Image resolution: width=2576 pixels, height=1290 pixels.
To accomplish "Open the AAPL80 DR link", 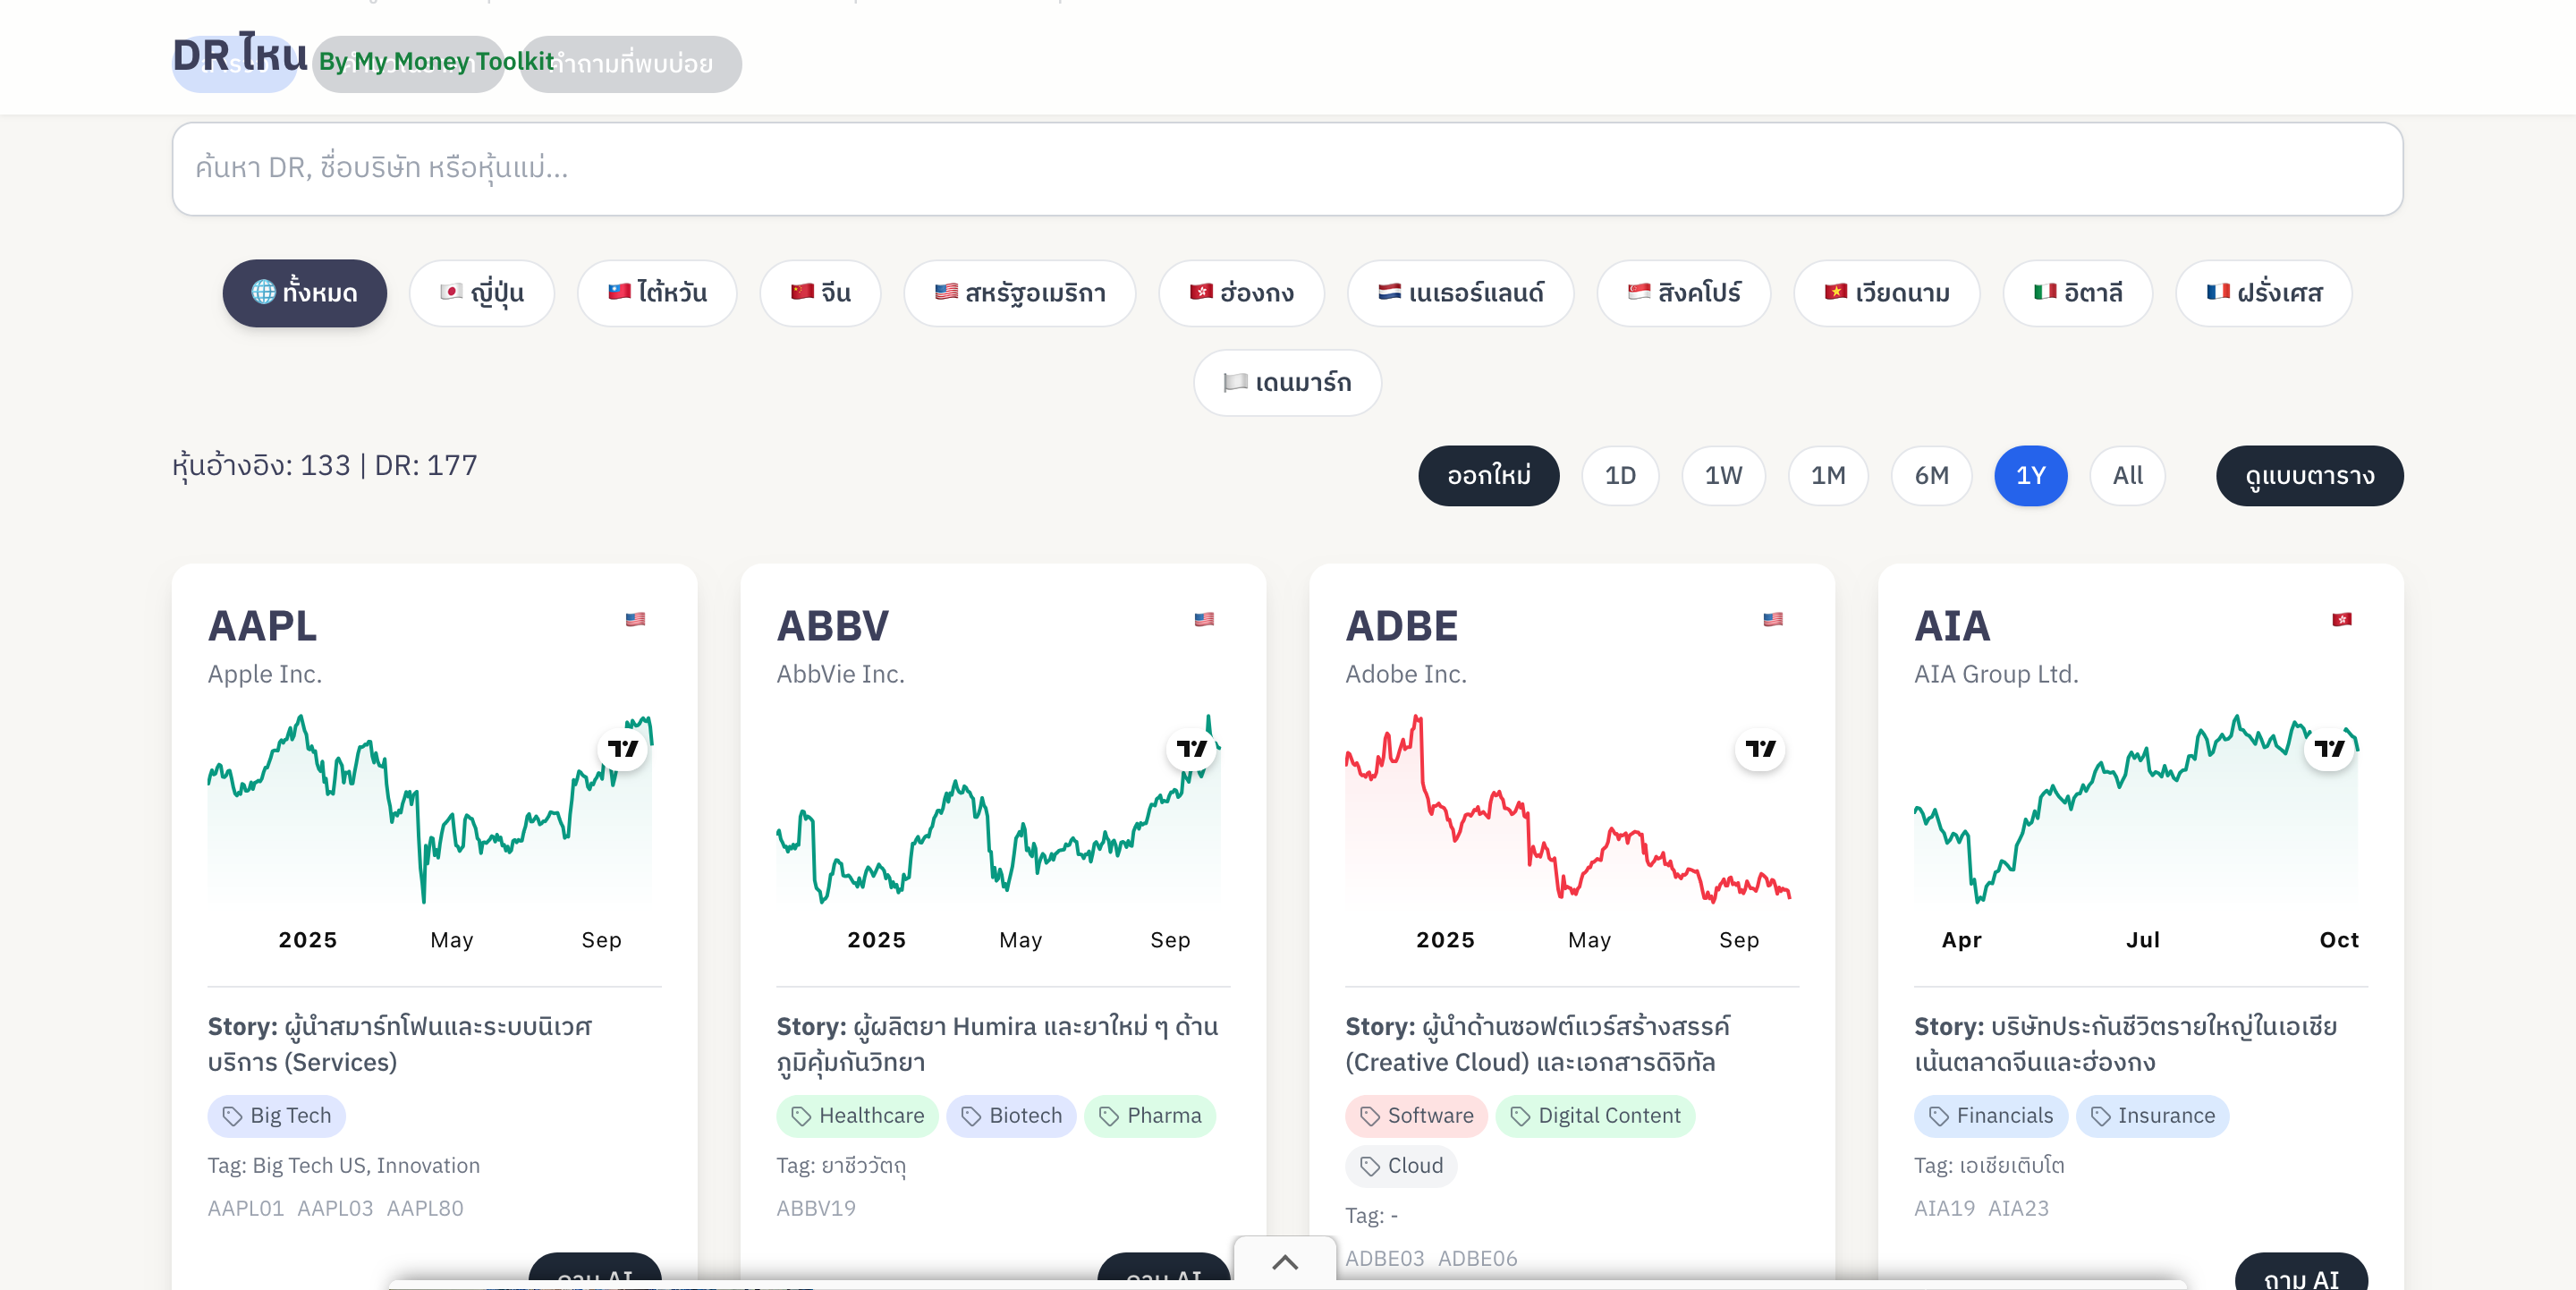I will (x=425, y=1208).
